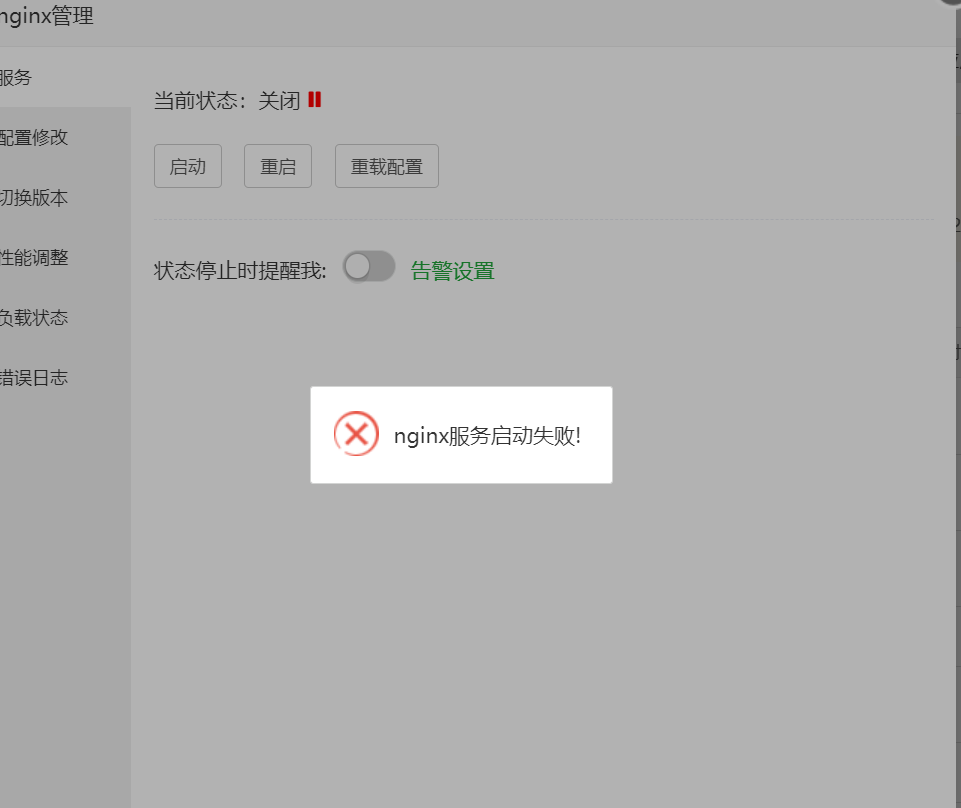Image resolution: width=961 pixels, height=808 pixels.
Task: Open the 告警设置 link
Action: point(452,270)
